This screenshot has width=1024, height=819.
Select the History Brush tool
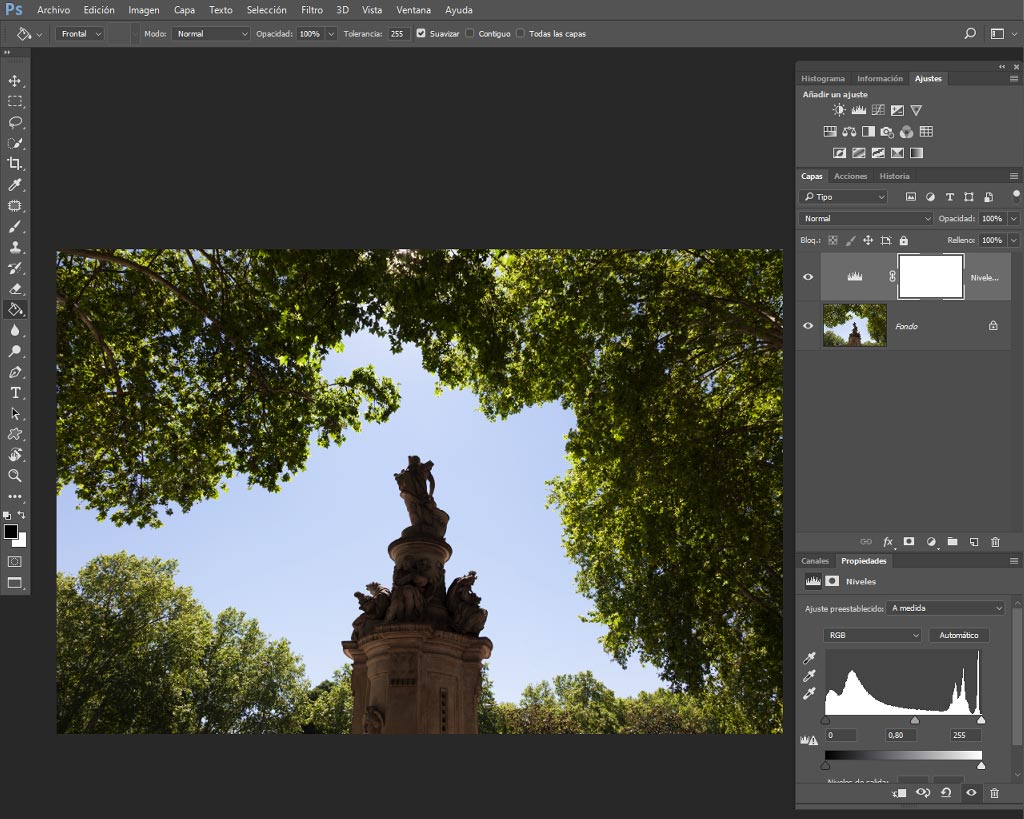pyautogui.click(x=14, y=268)
